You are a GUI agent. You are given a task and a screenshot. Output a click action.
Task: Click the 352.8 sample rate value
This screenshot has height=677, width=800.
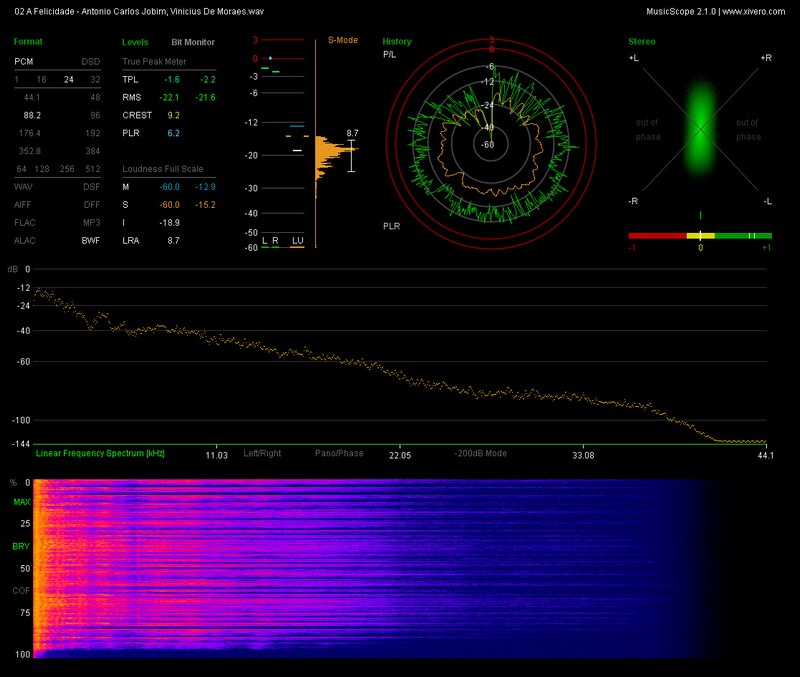[30, 151]
